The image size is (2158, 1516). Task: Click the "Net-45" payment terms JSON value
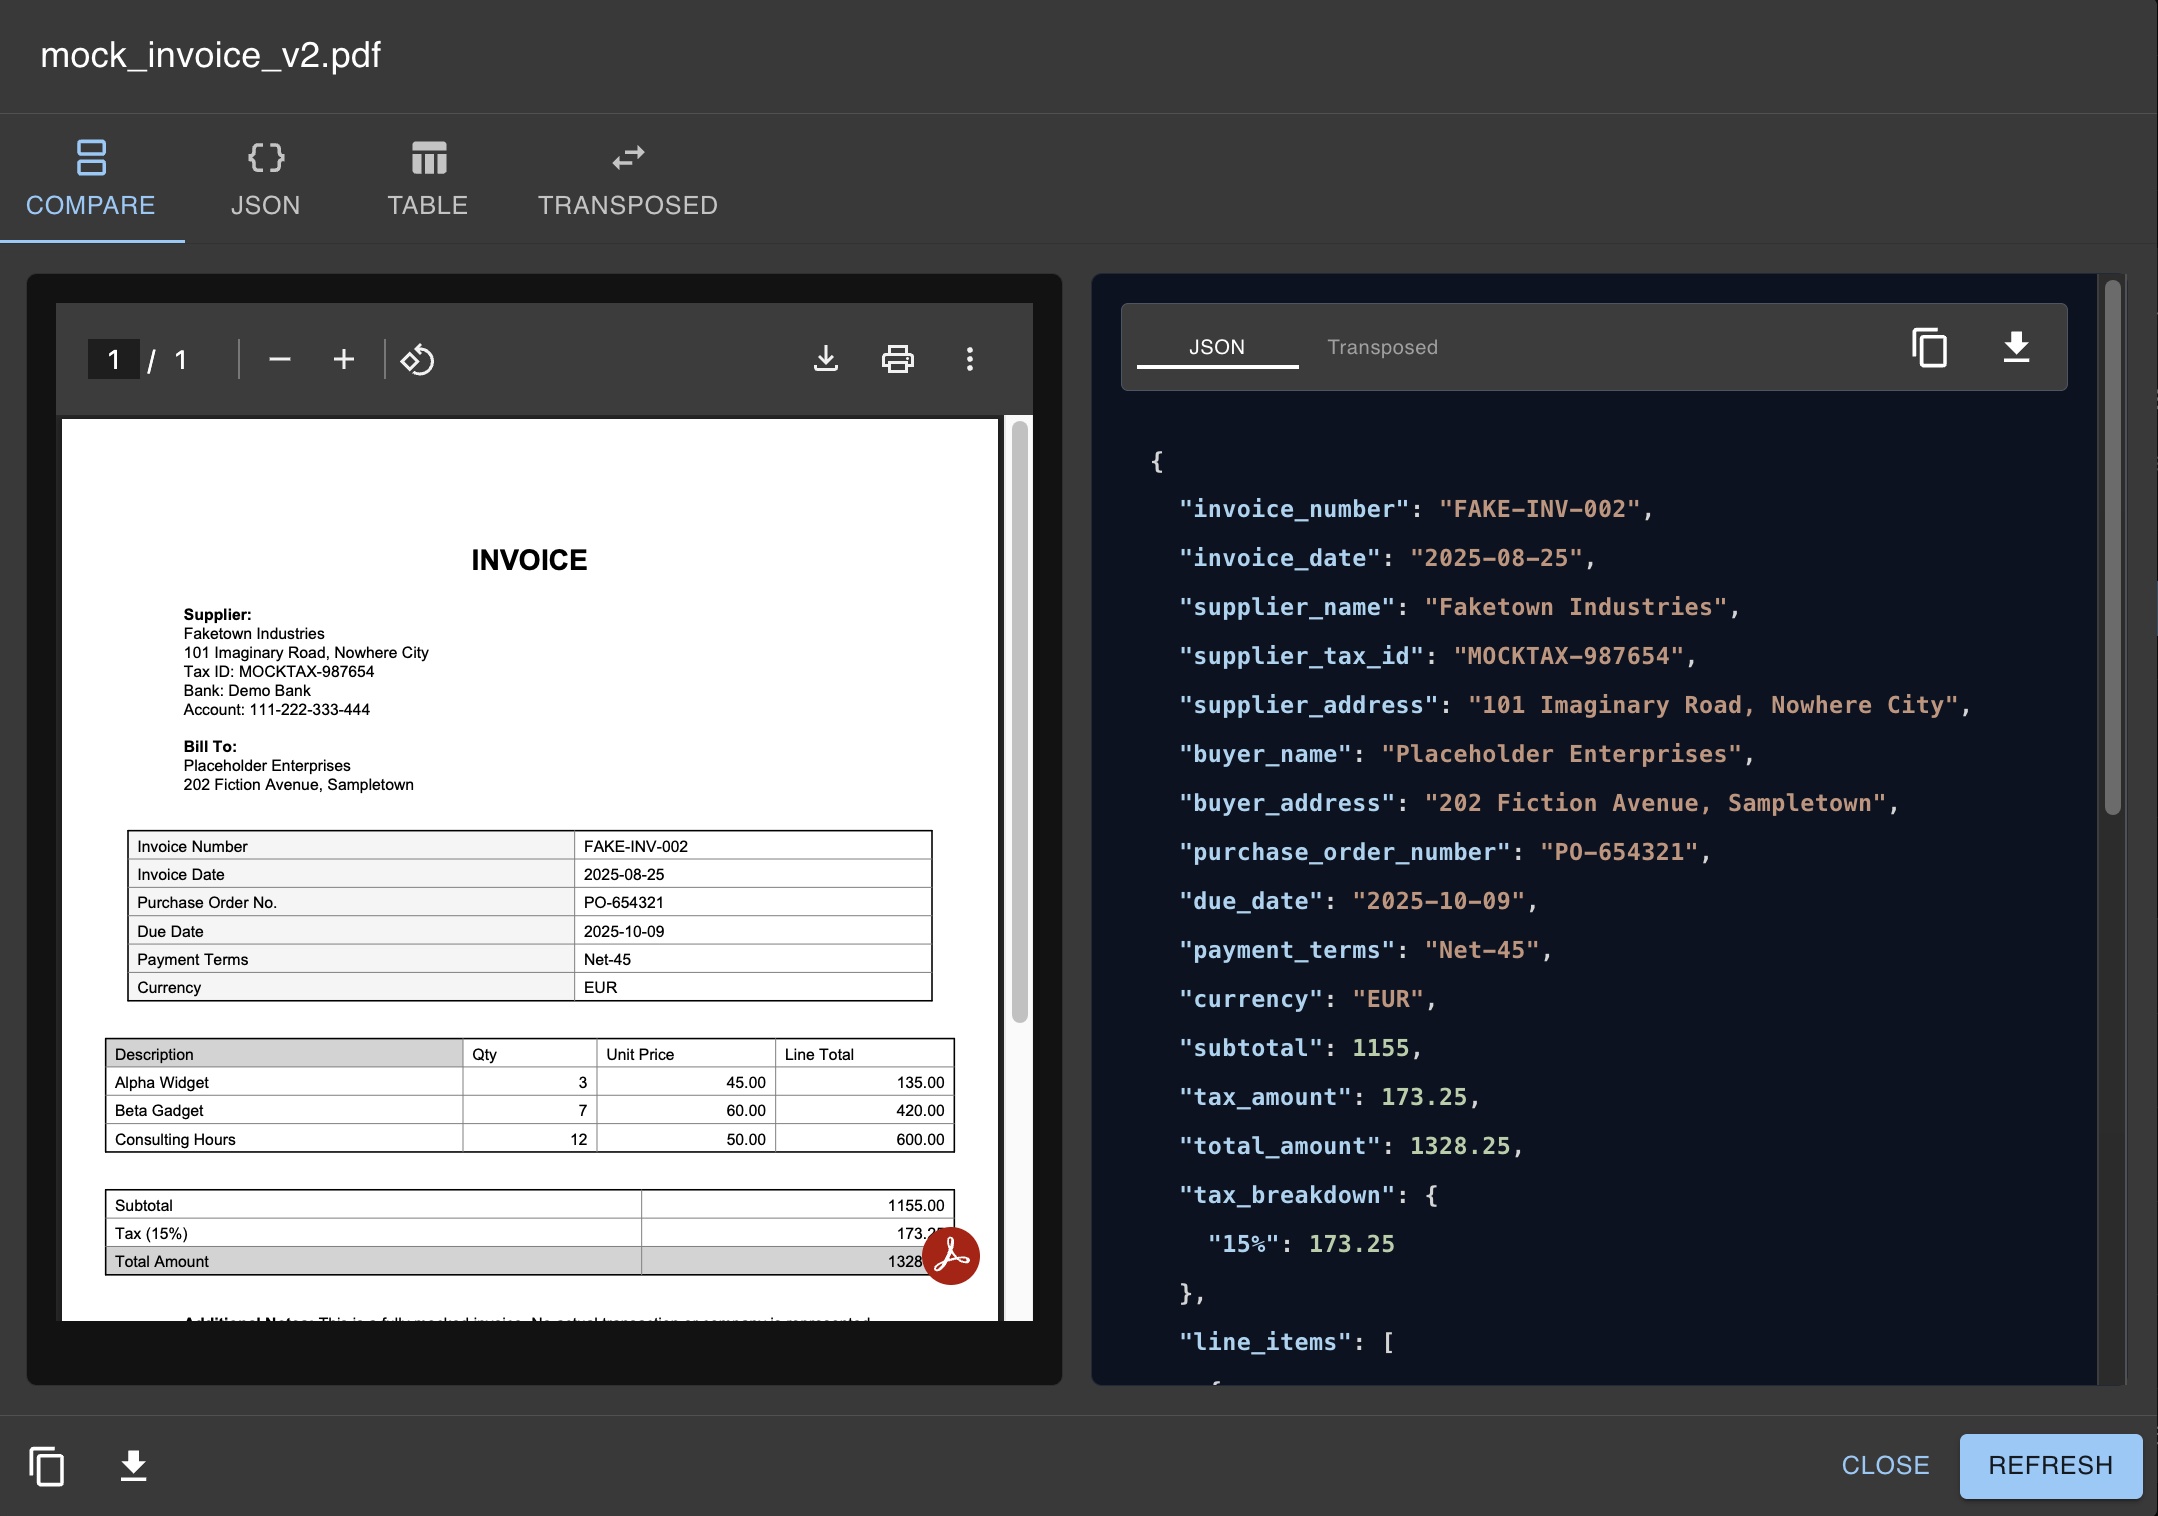1482,950
